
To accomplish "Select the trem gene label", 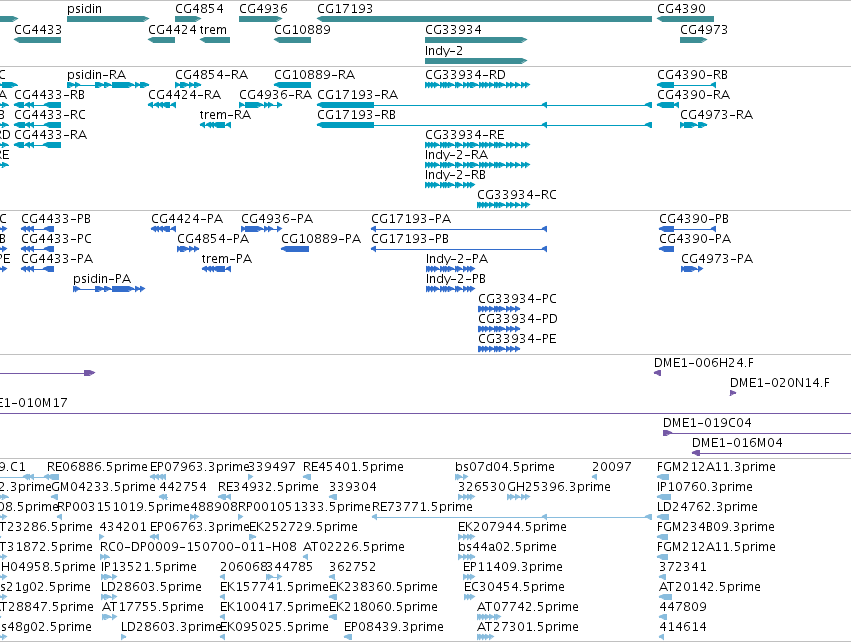I will [213, 30].
